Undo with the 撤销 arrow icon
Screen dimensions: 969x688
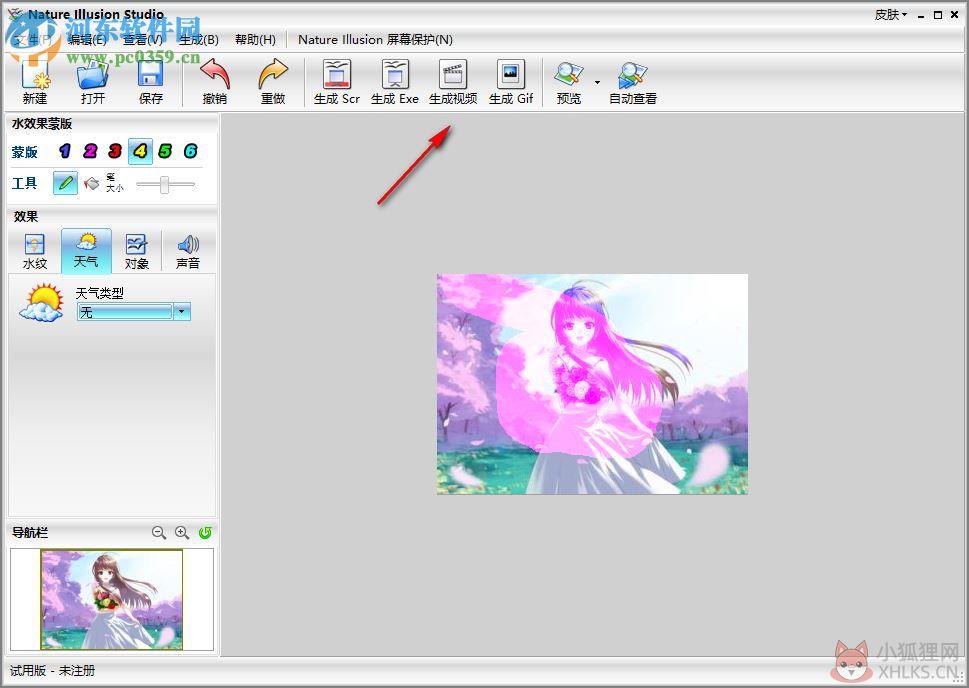tap(215, 82)
